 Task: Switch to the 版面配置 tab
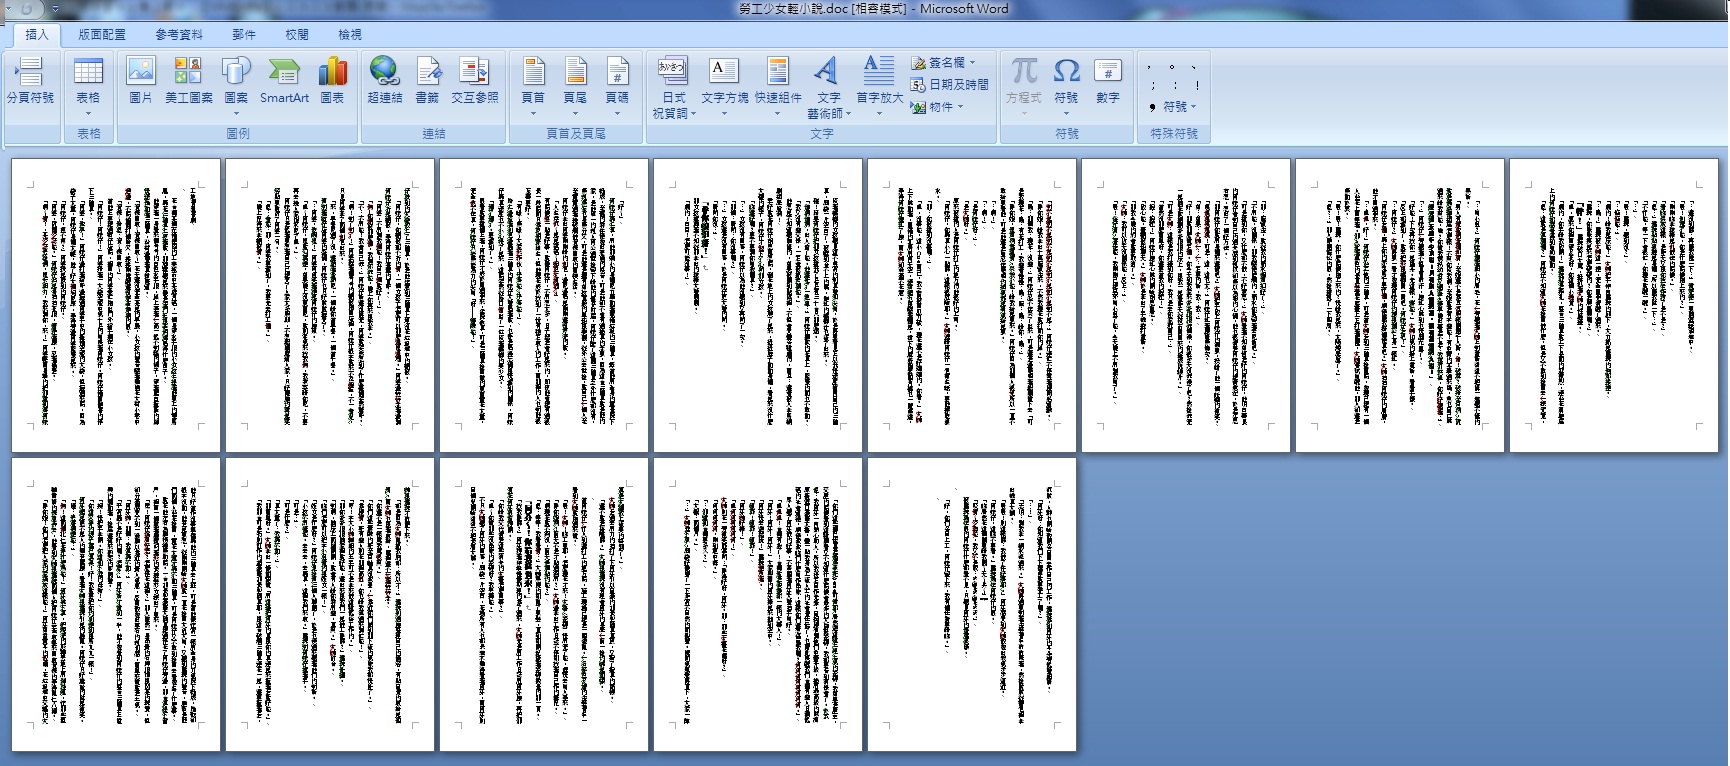click(102, 34)
